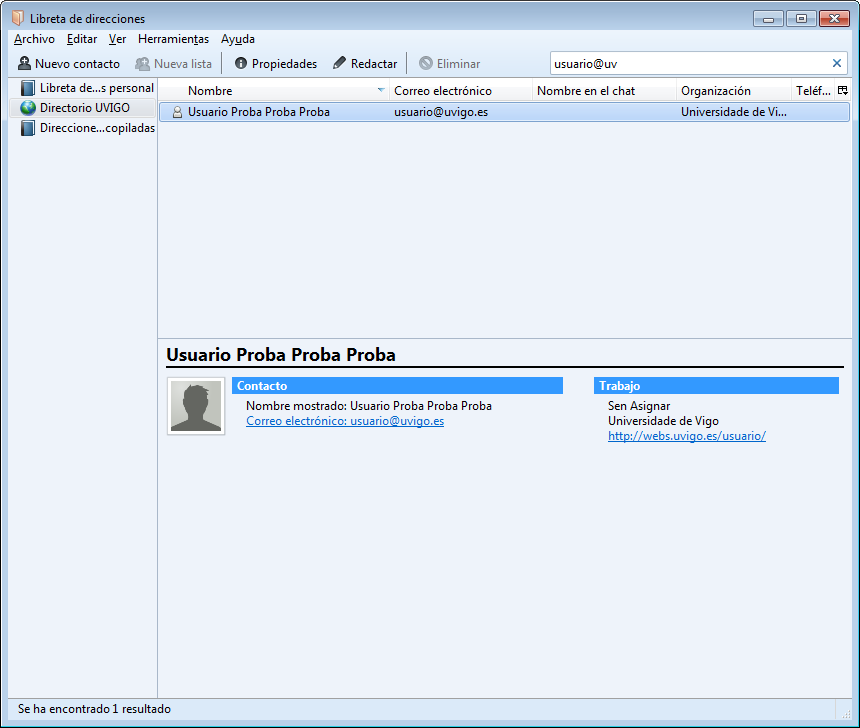This screenshot has height=728, width=860.
Task: Open the Archivo menu
Action: tap(34, 39)
